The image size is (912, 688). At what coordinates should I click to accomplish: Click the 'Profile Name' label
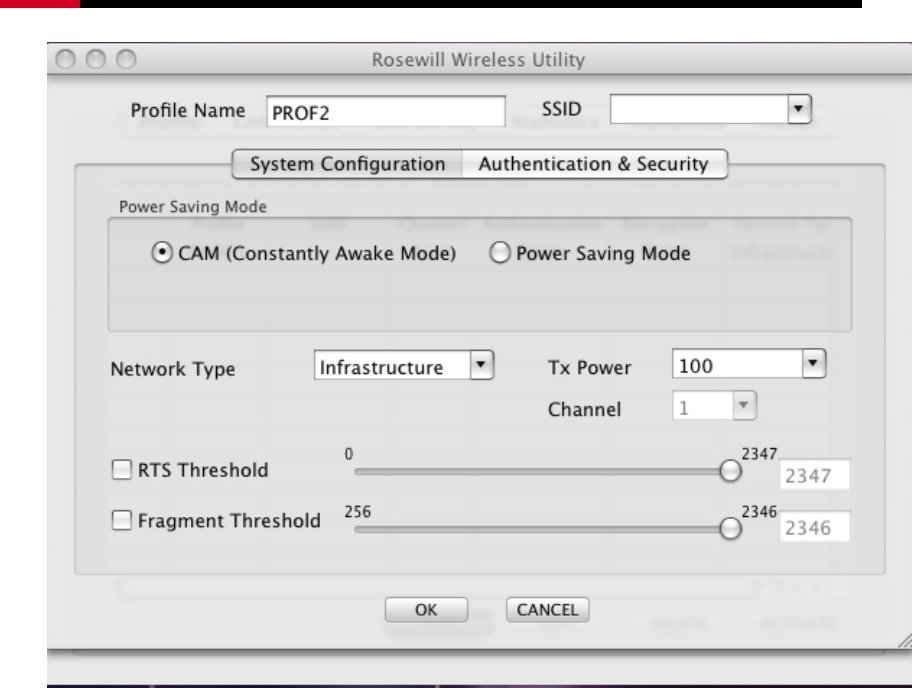[188, 110]
